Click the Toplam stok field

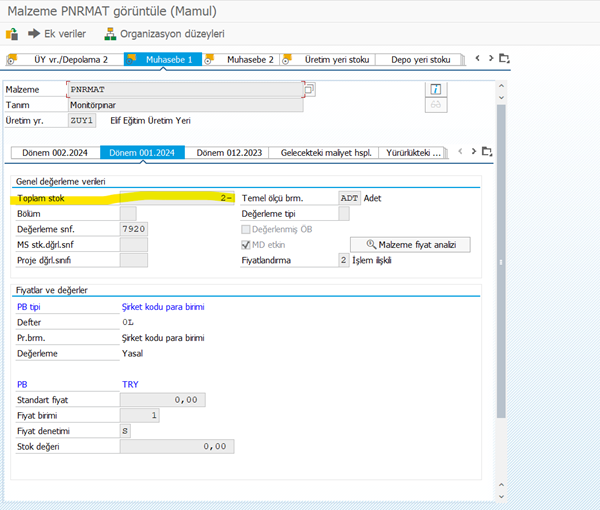click(x=177, y=198)
